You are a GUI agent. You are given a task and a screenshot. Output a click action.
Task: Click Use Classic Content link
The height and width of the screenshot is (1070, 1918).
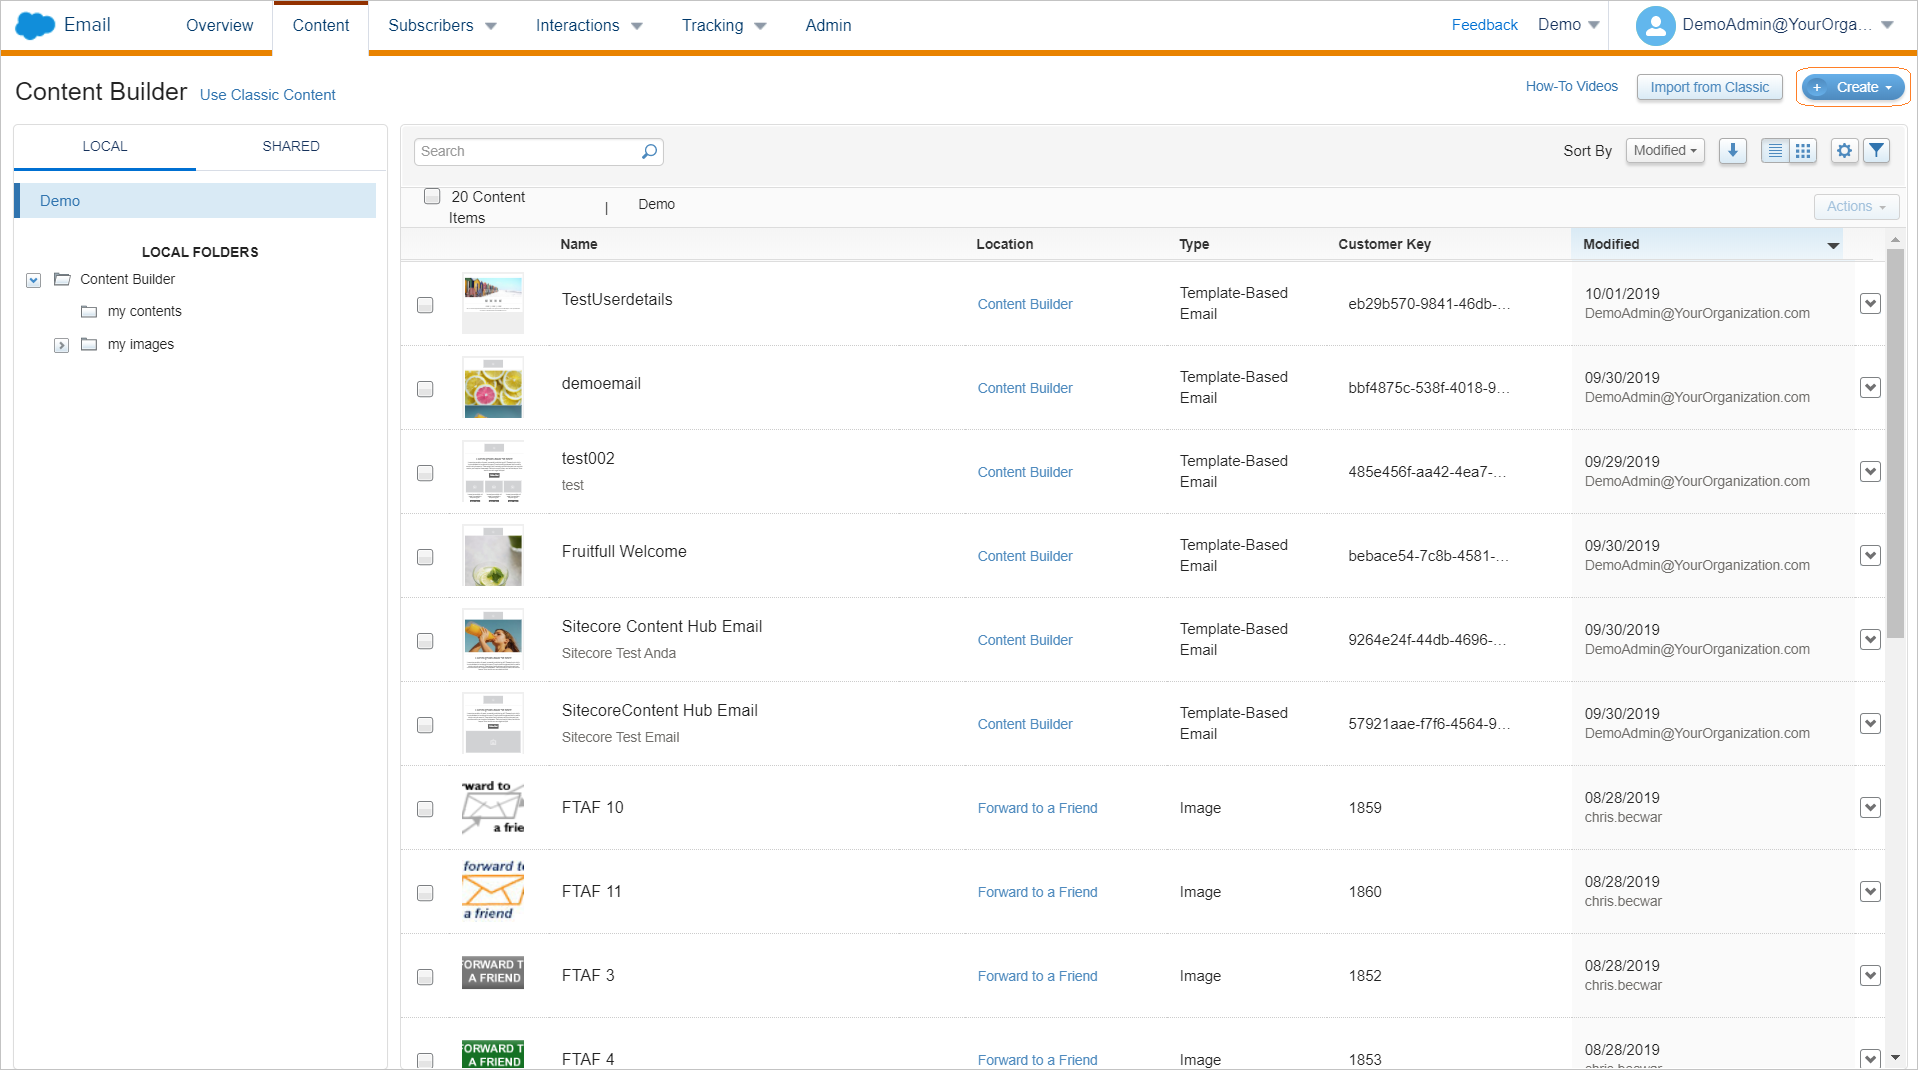click(x=268, y=95)
